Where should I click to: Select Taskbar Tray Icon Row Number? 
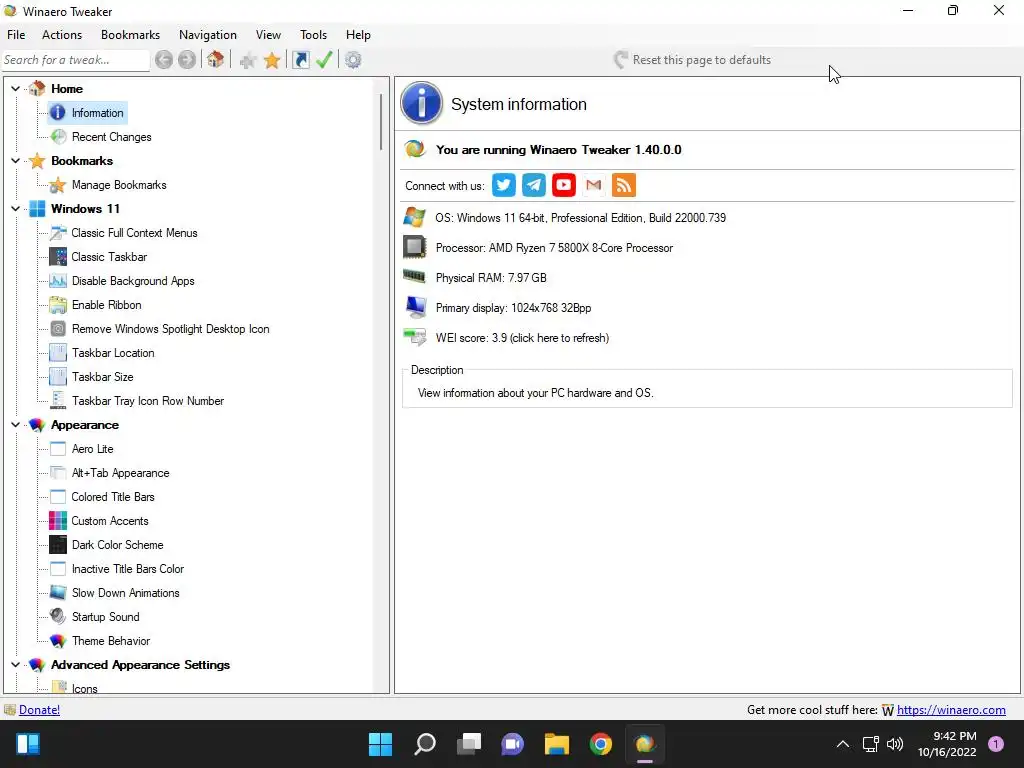pos(148,401)
